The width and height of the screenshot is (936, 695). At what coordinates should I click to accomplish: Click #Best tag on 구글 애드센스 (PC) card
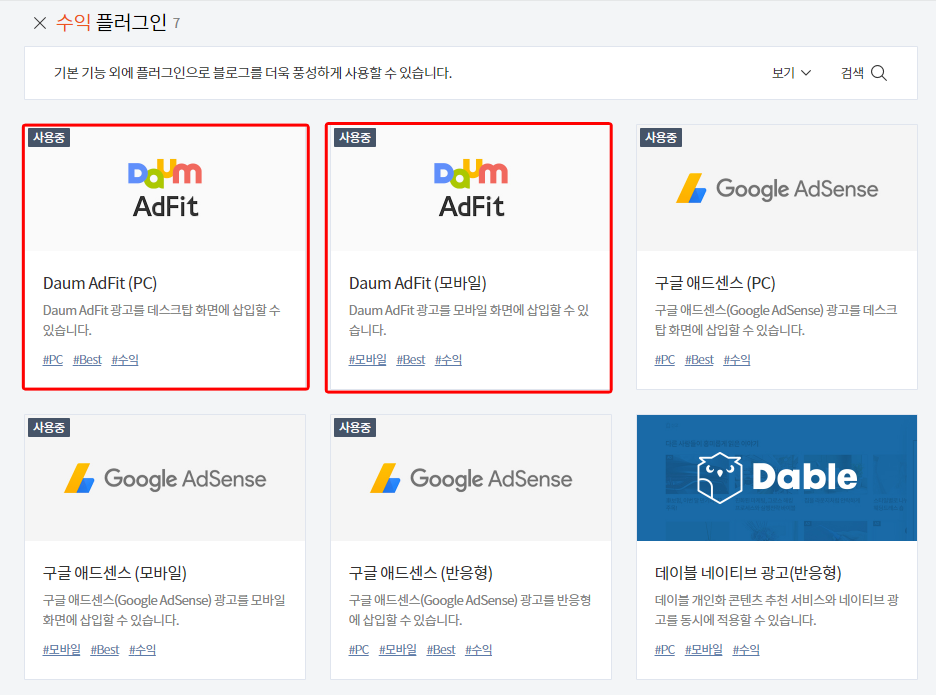(699, 360)
